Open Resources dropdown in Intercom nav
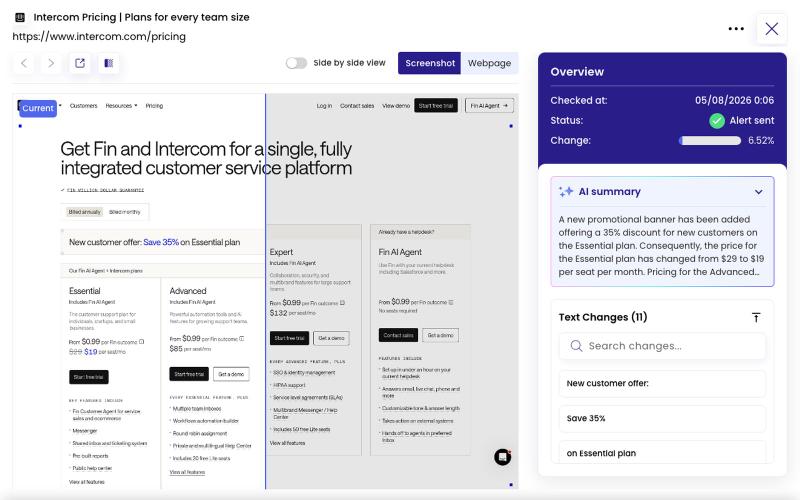The height and width of the screenshot is (500, 800). [x=121, y=106]
